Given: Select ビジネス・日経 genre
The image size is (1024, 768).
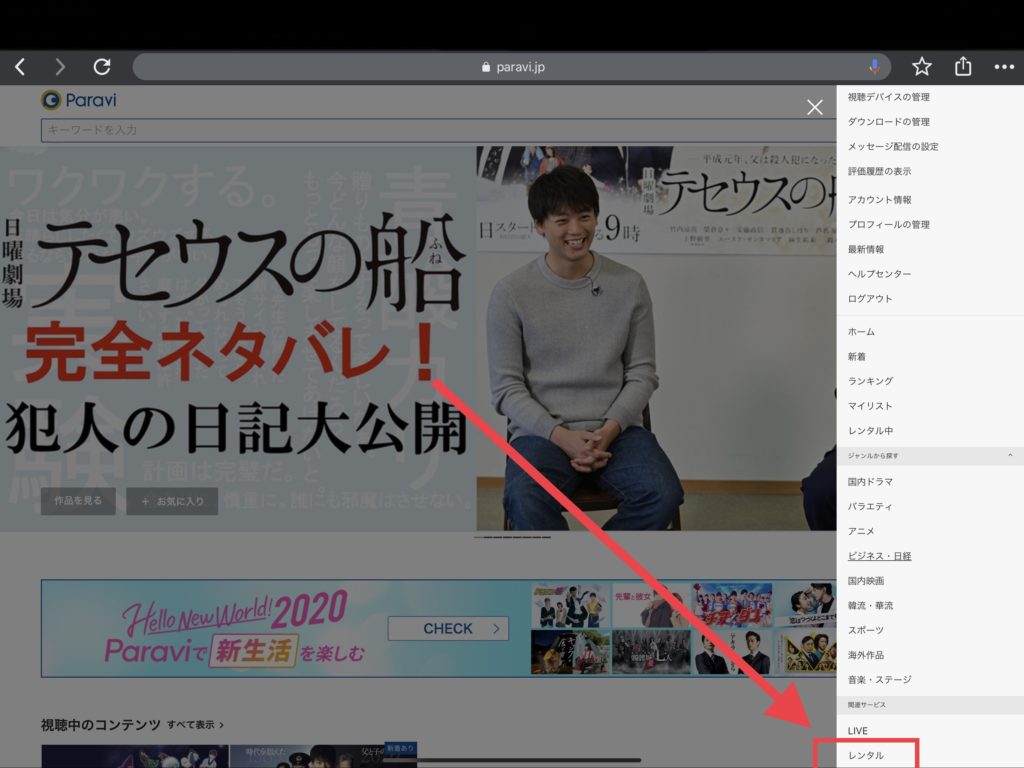Looking at the screenshot, I should pyautogui.click(x=879, y=556).
